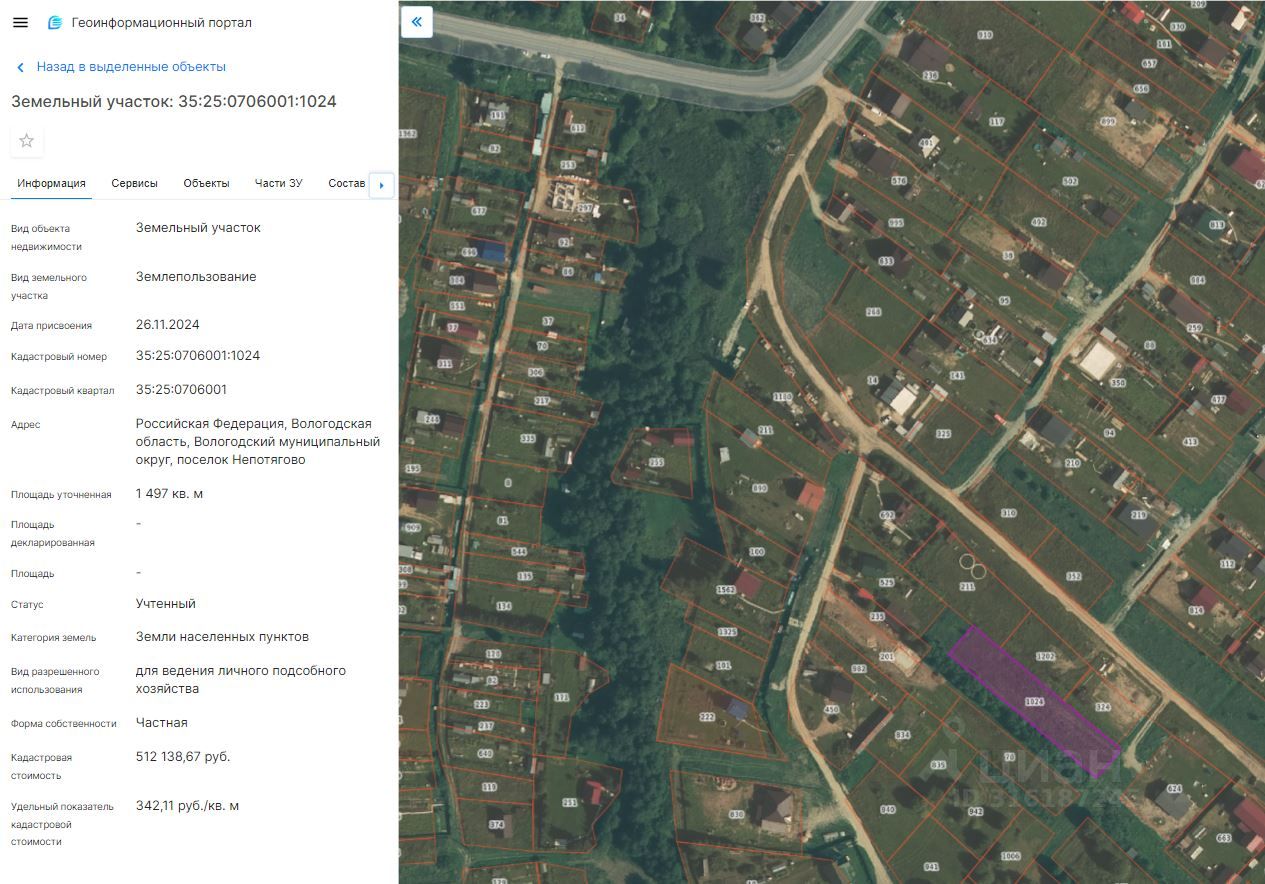Click the 'Адрес' field label
The width and height of the screenshot is (1265, 884).
[x=26, y=425]
